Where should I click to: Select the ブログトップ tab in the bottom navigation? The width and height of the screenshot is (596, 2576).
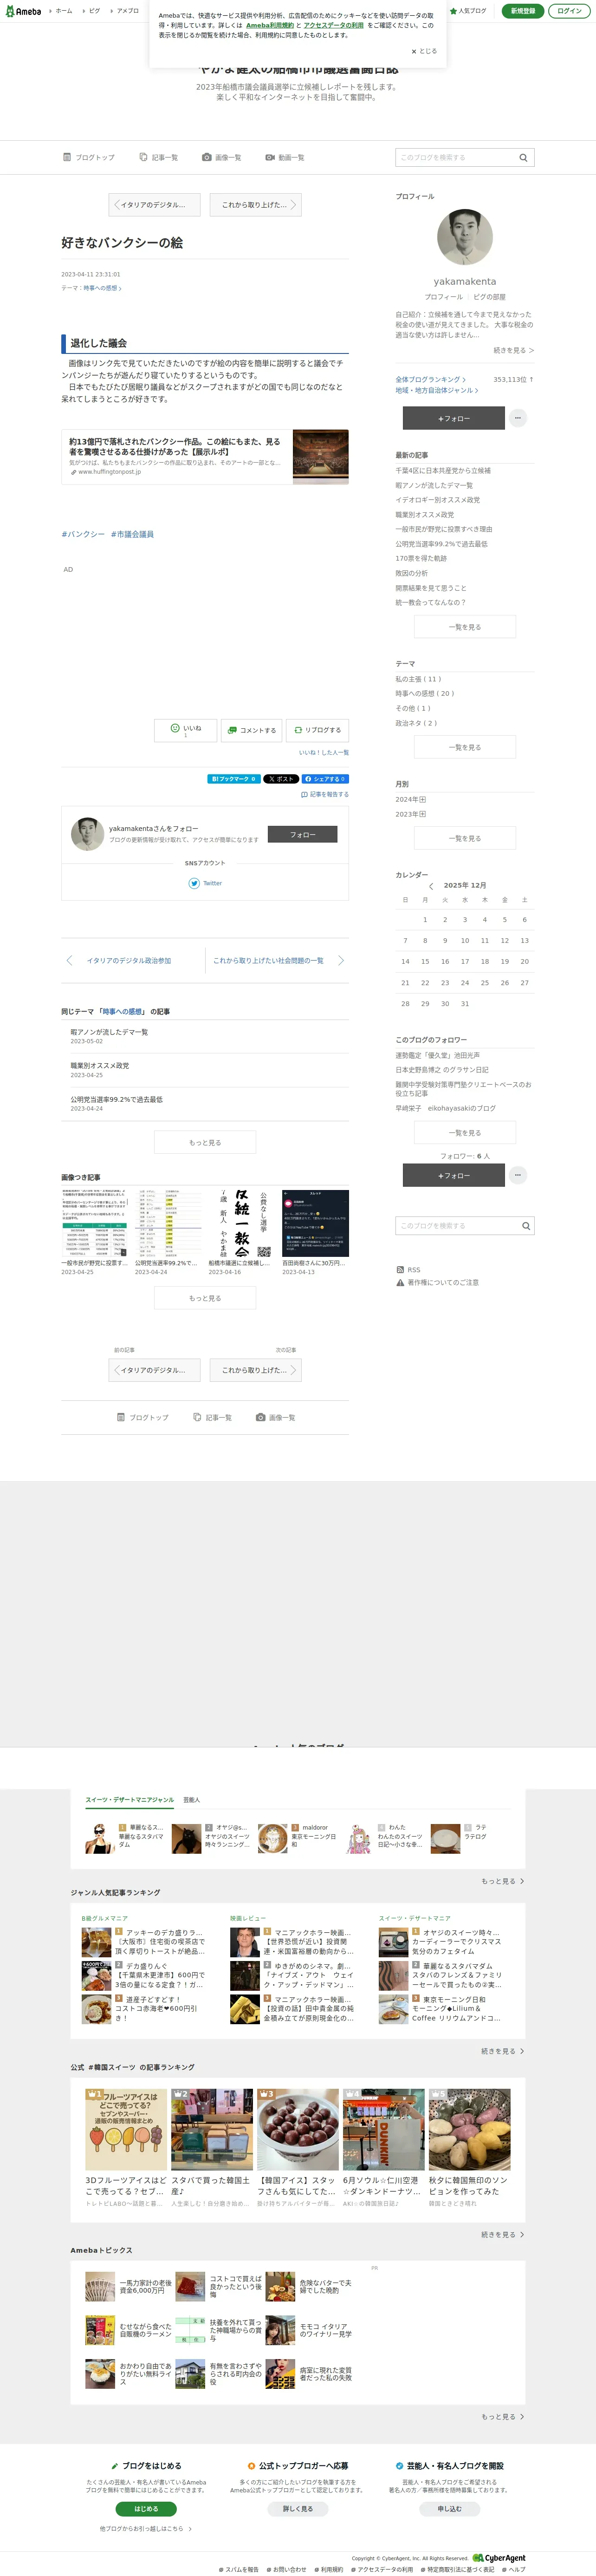[143, 1417]
